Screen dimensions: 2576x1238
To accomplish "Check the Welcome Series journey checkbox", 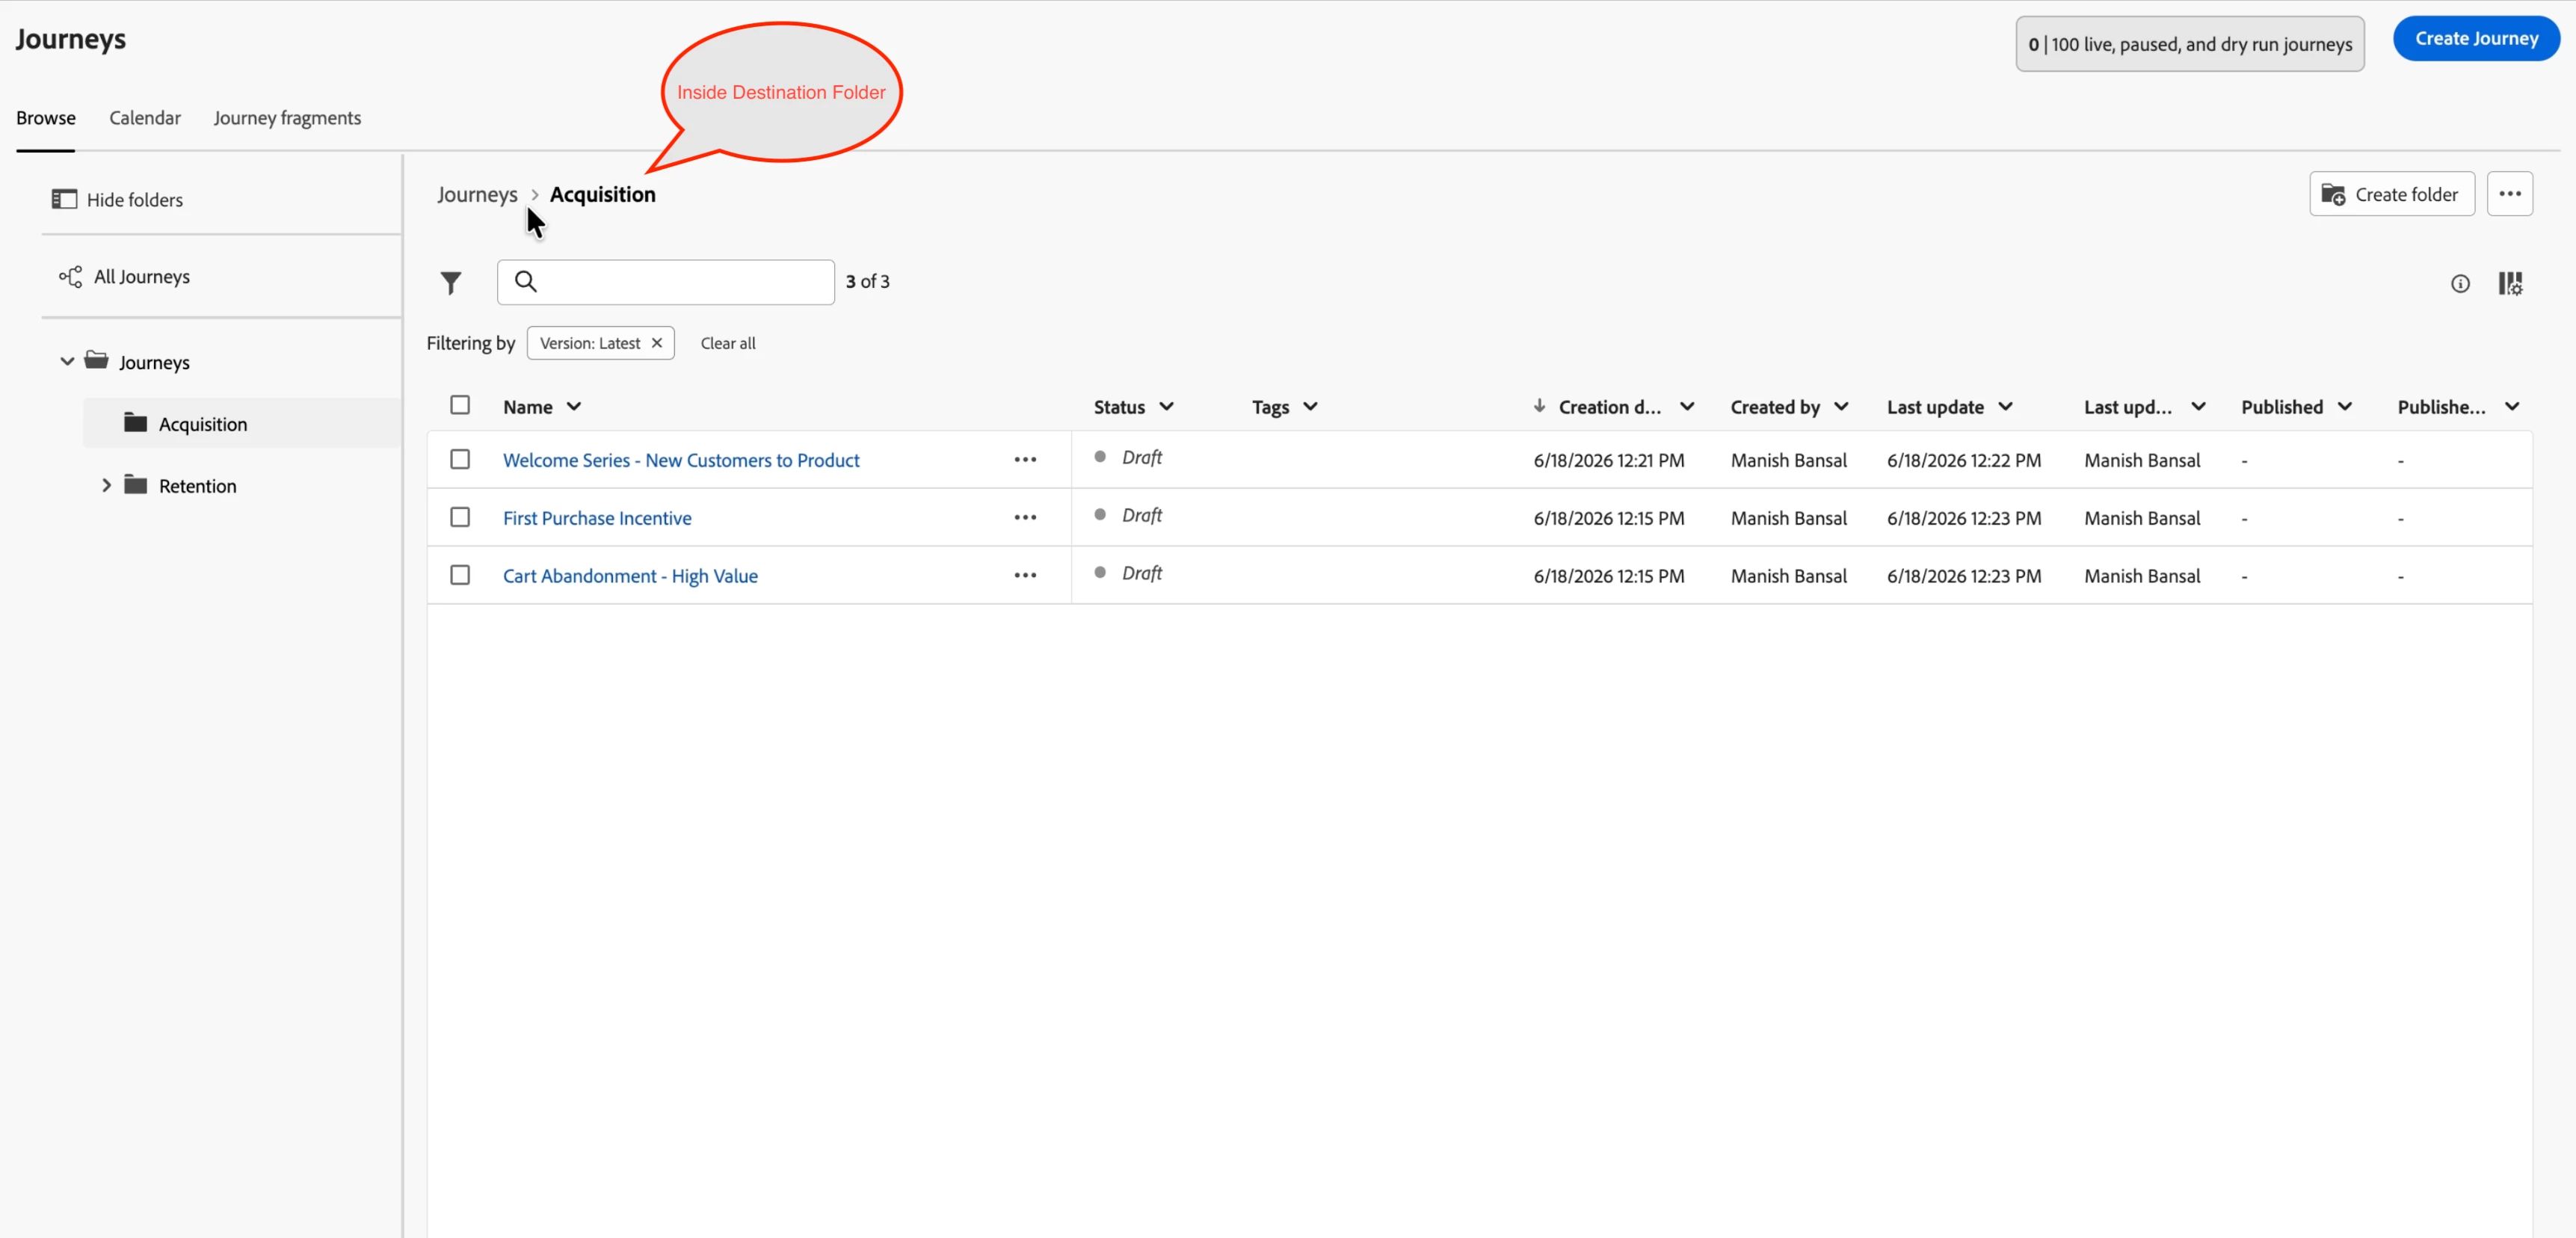I will (x=460, y=459).
